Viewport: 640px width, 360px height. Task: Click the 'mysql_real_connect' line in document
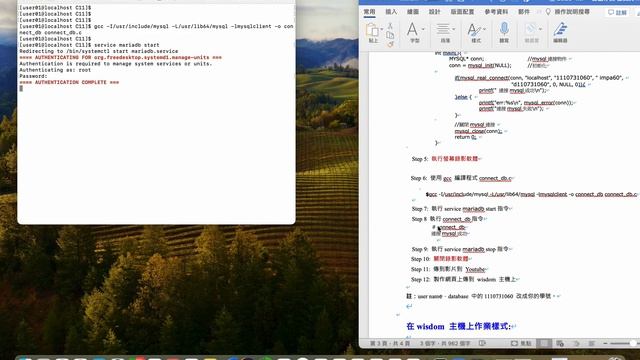[x=540, y=78]
